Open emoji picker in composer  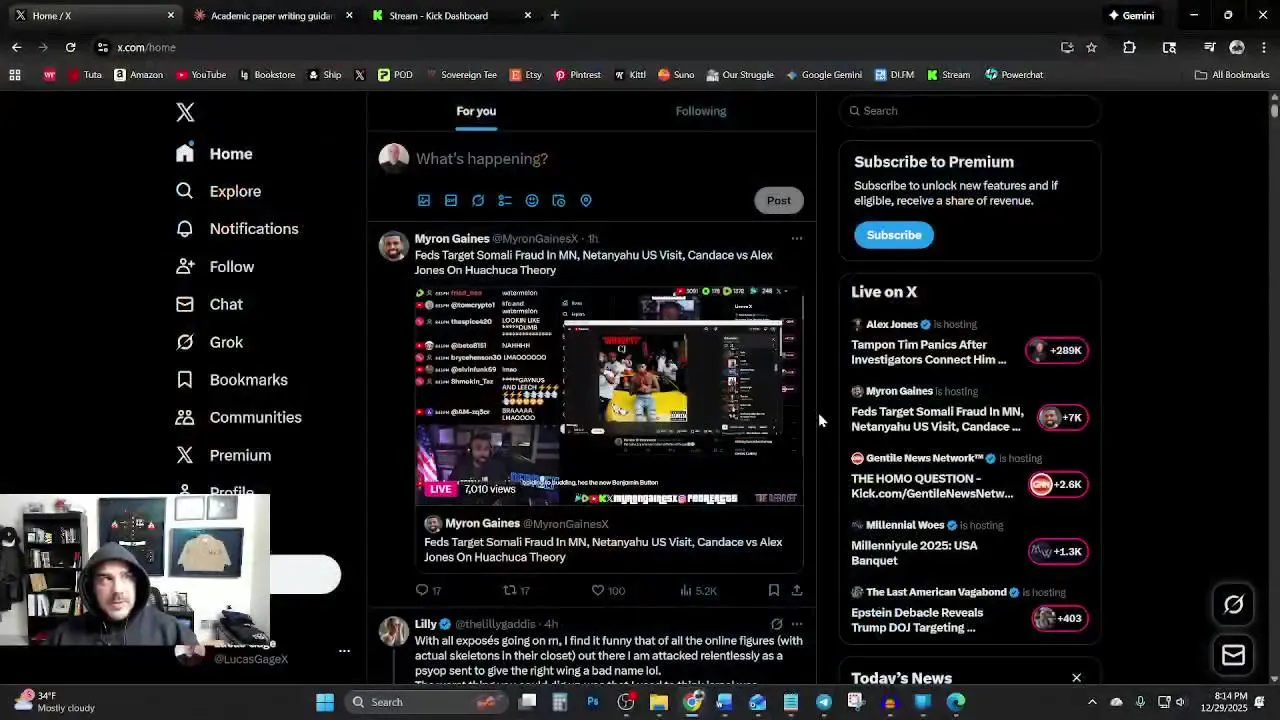tap(532, 200)
